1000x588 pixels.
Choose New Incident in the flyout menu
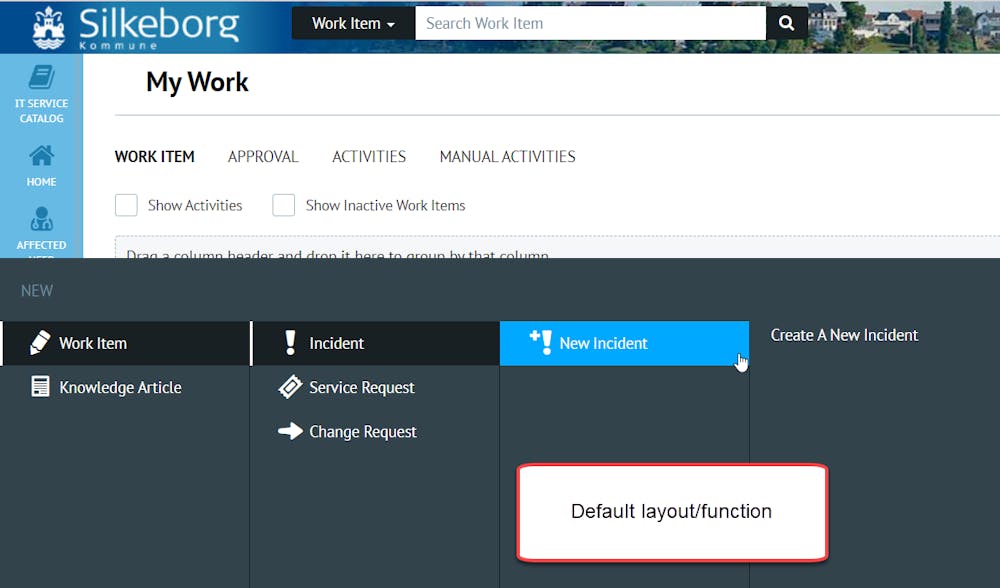point(603,343)
